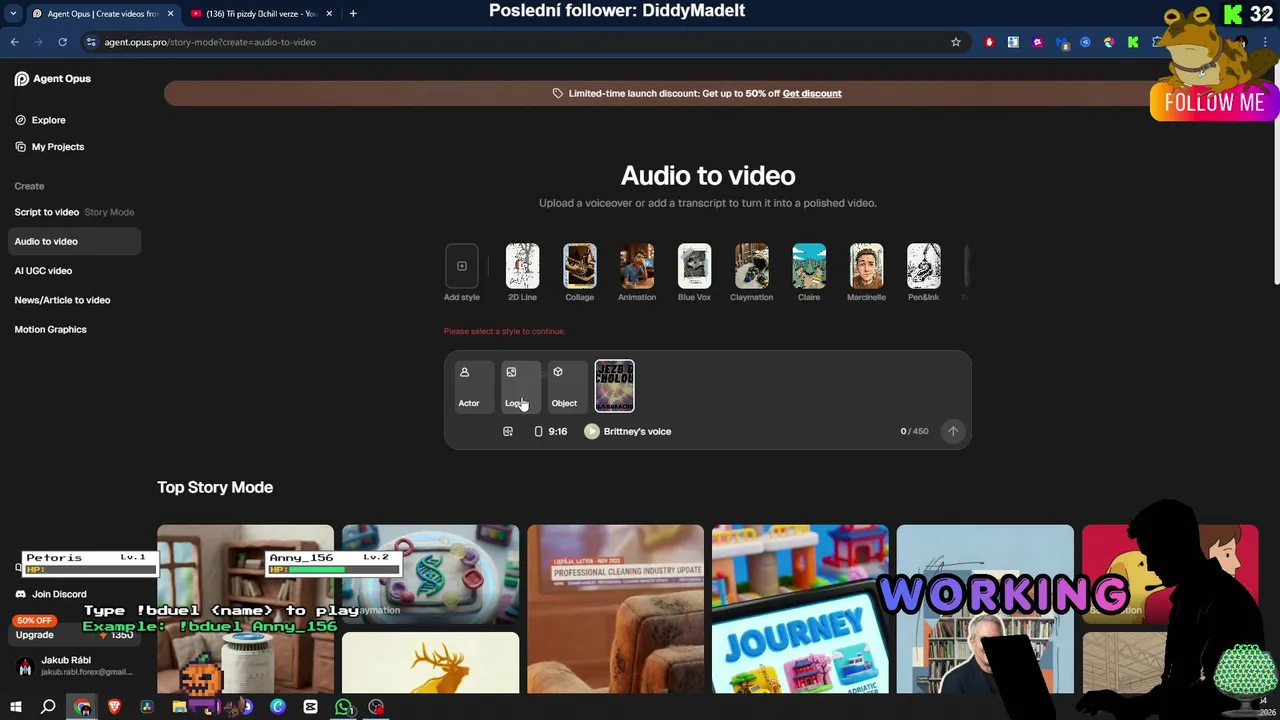Click the address bar URL

click(210, 42)
